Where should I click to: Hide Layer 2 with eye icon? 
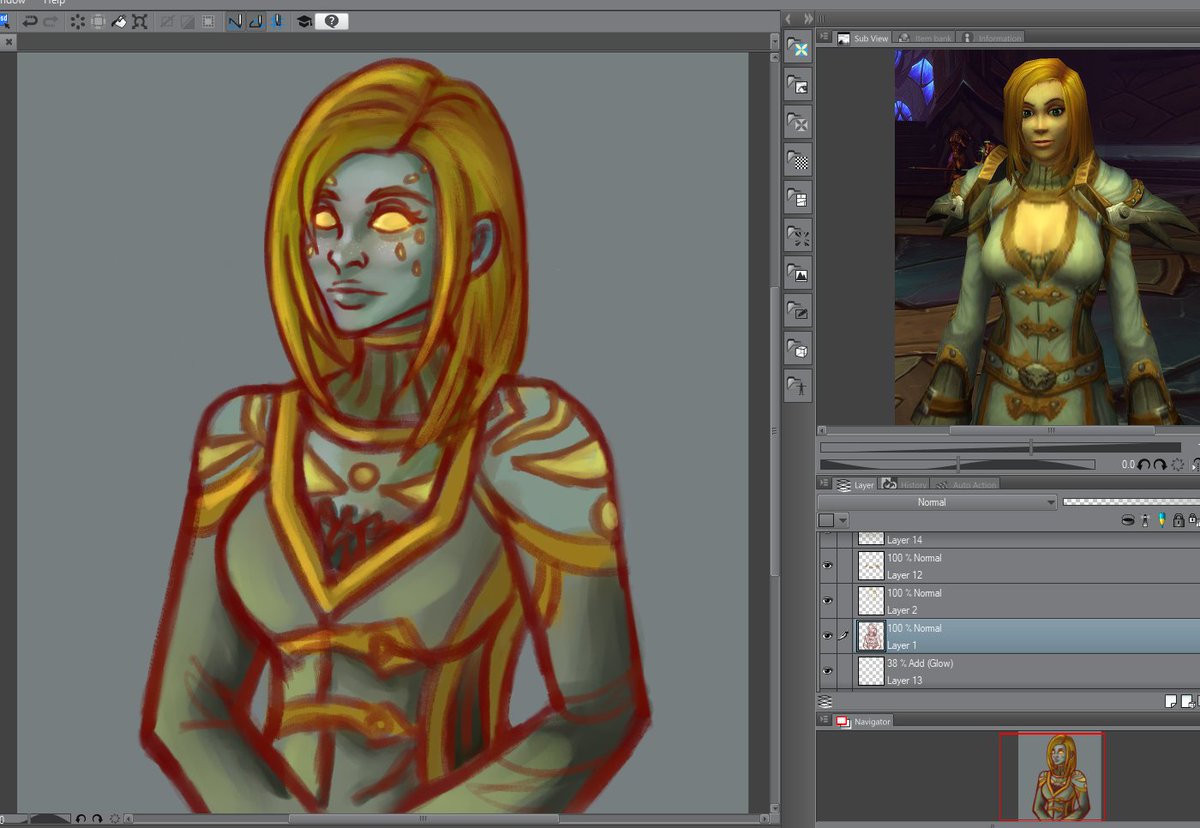(x=827, y=601)
